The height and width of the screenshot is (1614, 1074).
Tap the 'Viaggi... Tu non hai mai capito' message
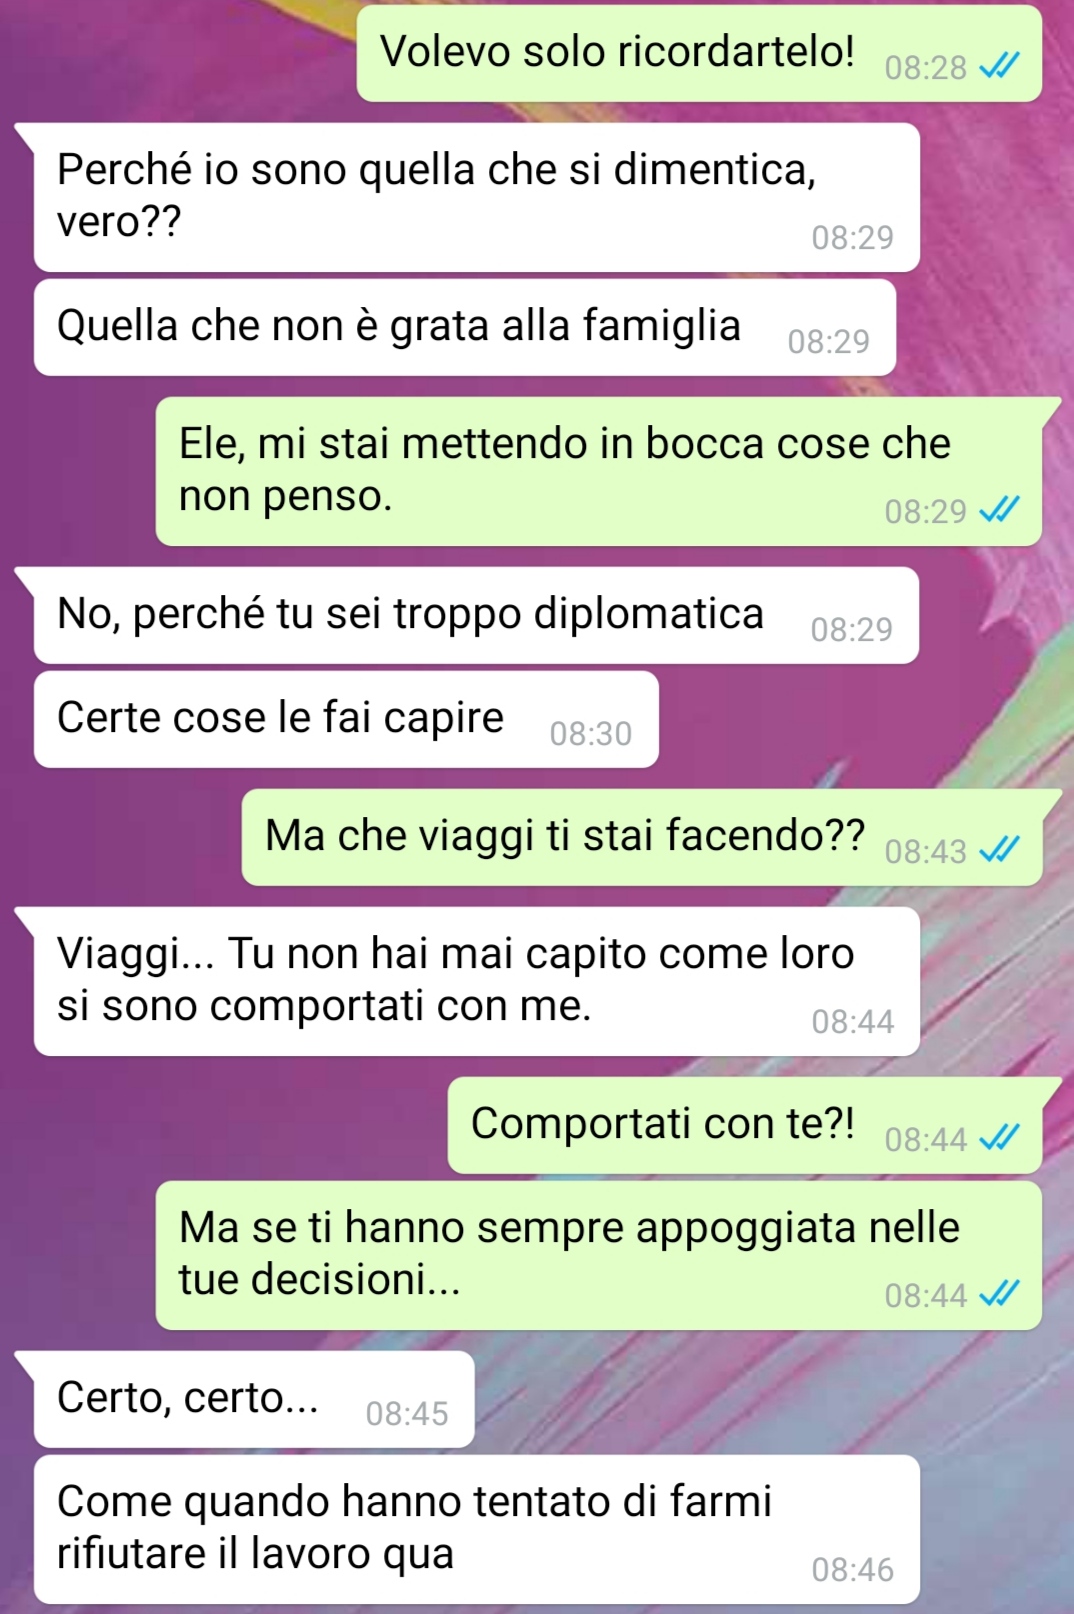476,981
